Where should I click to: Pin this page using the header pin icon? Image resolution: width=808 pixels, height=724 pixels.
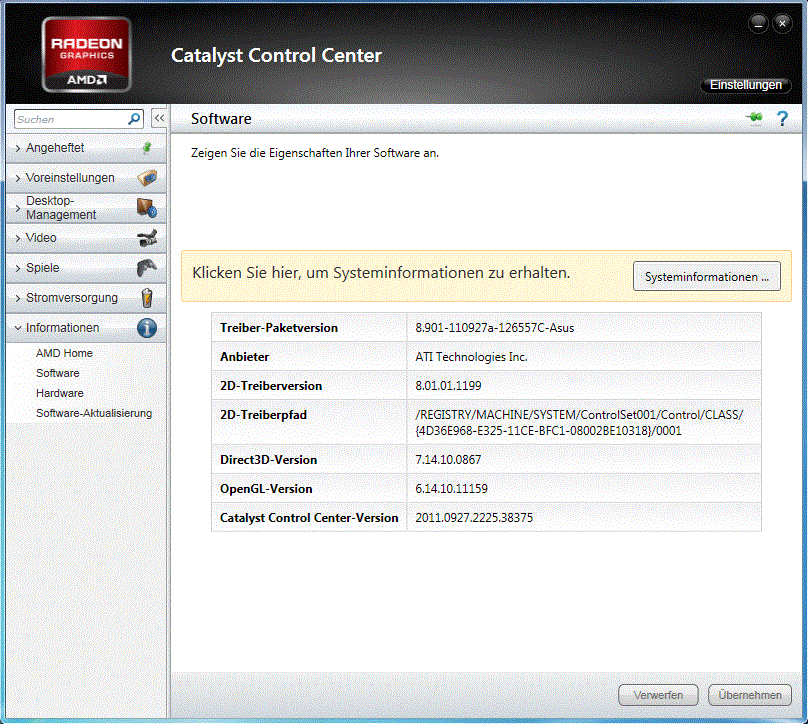coord(755,118)
